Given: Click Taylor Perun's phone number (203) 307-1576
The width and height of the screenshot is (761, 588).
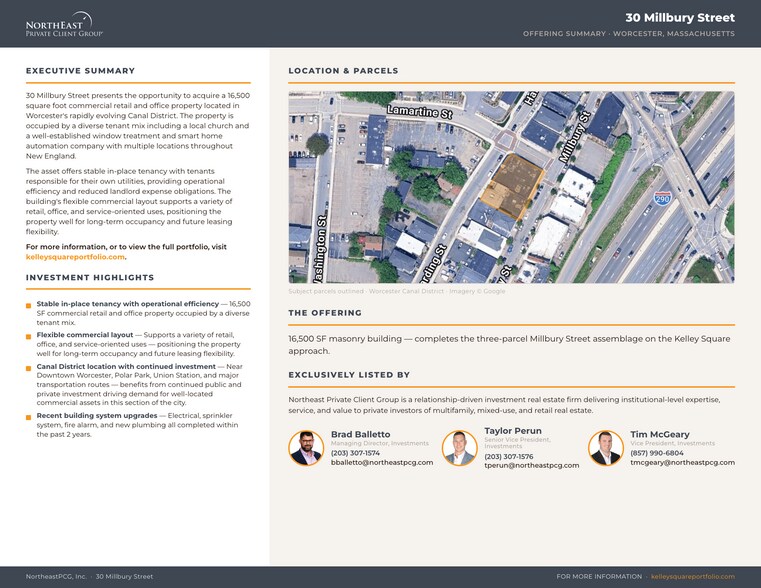Looking at the screenshot, I should coord(509,457).
